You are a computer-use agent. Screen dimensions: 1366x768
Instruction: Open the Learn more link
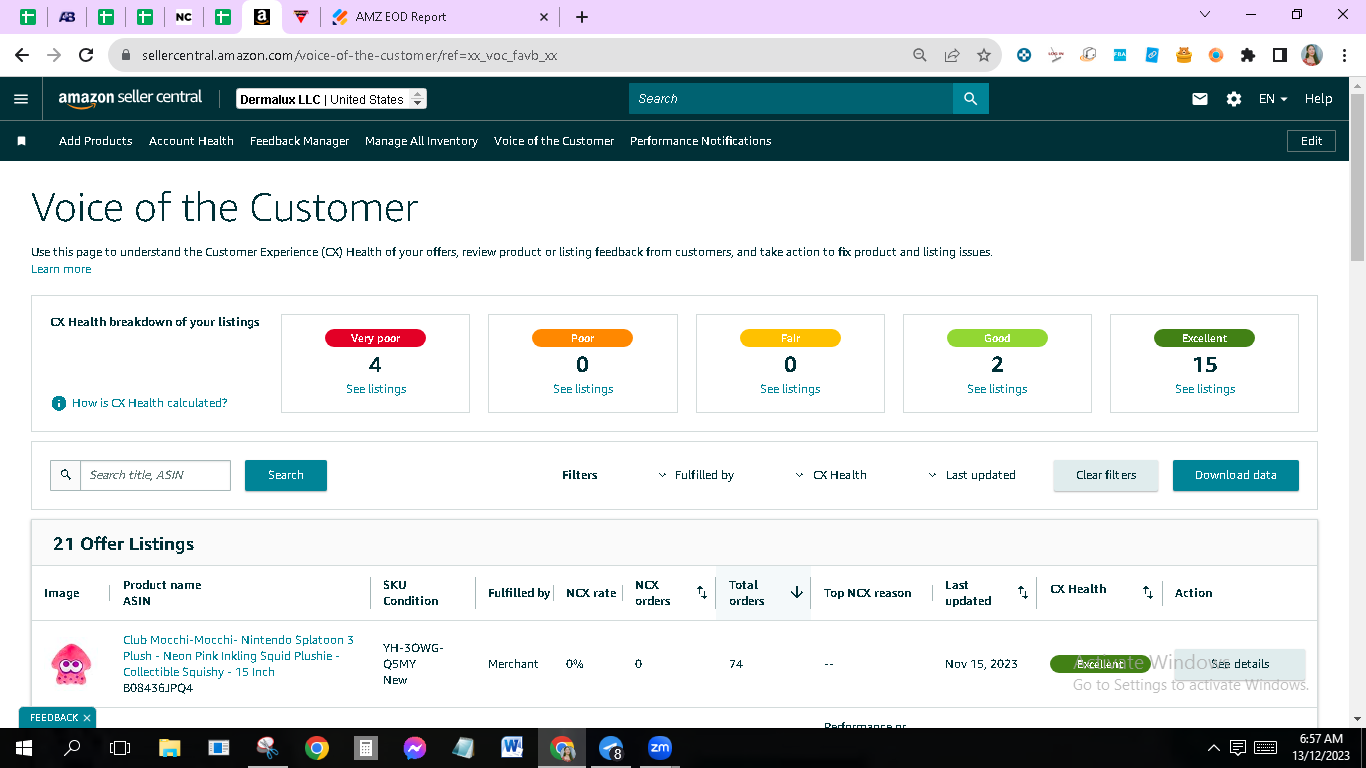pyautogui.click(x=61, y=269)
